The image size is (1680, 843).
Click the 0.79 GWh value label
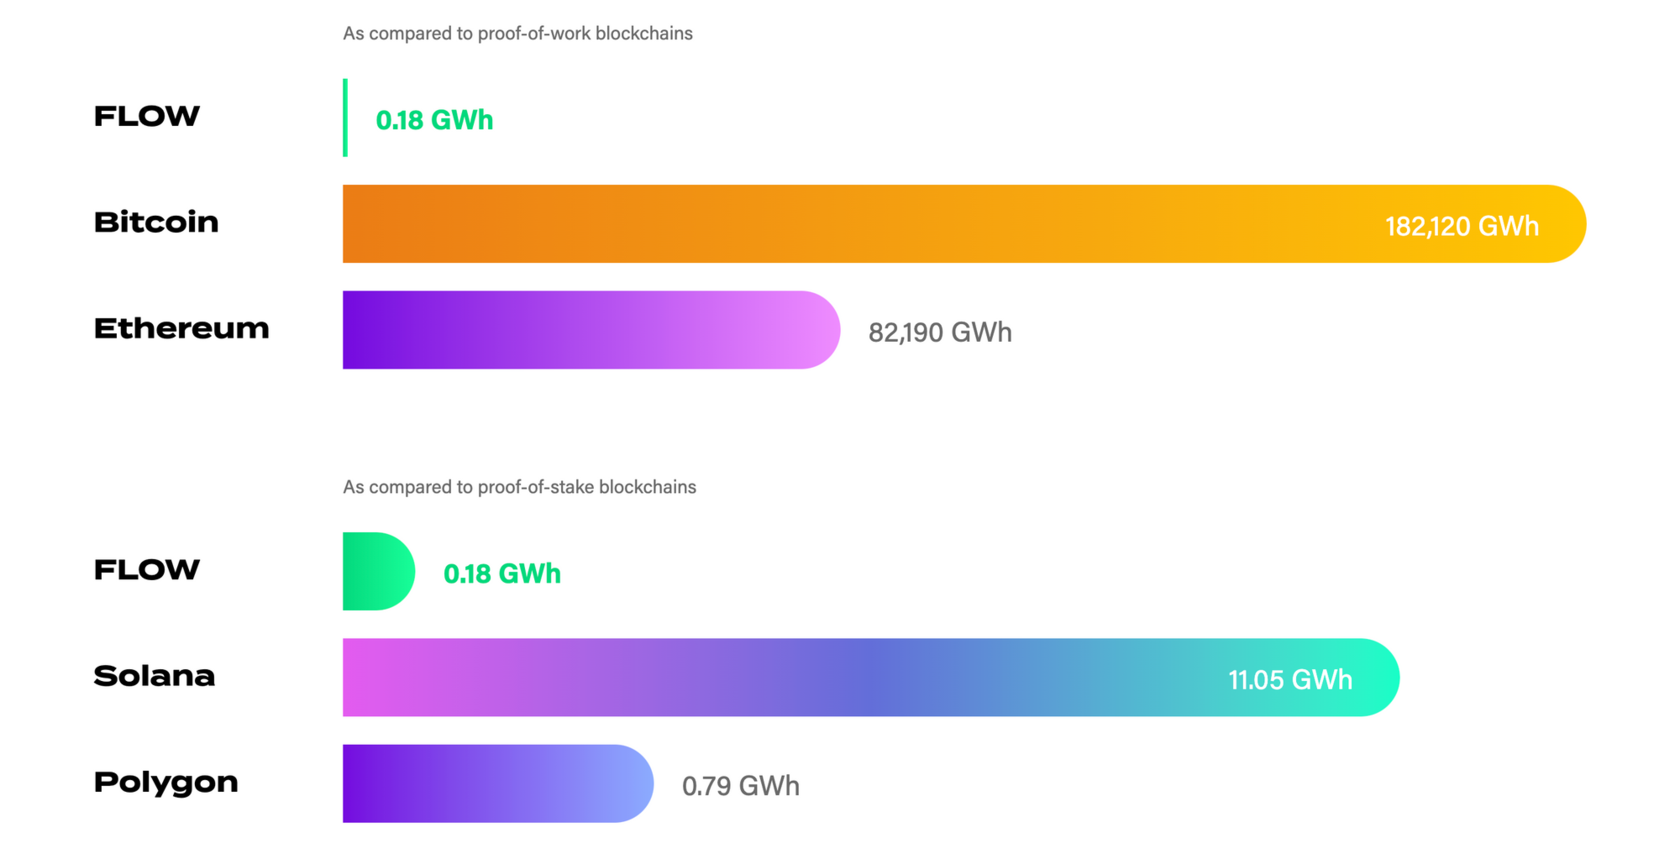[x=740, y=786]
